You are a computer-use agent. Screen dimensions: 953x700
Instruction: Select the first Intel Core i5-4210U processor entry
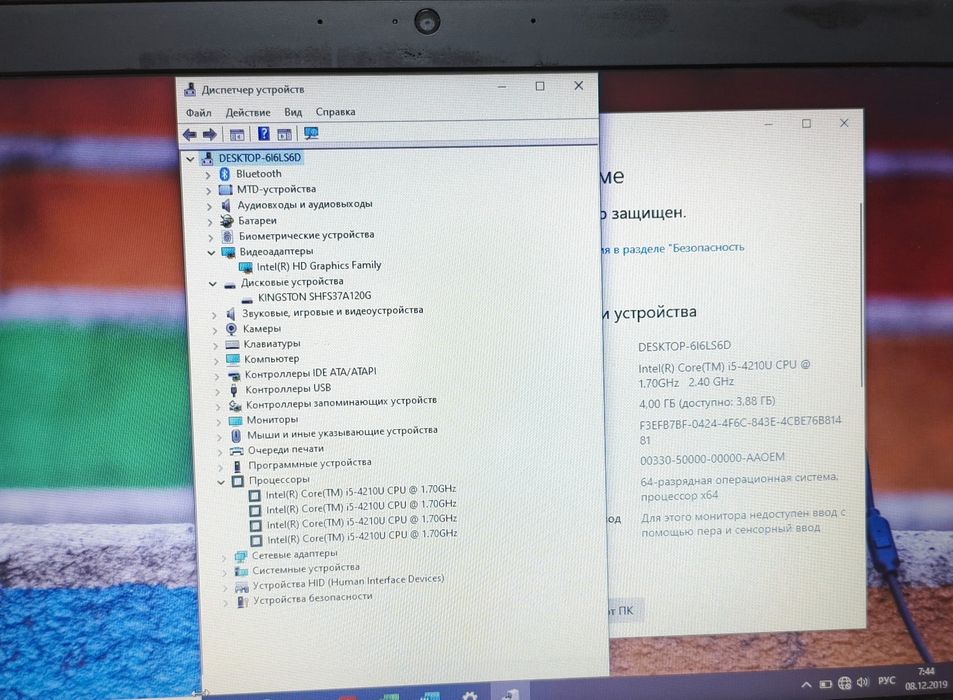361,492
